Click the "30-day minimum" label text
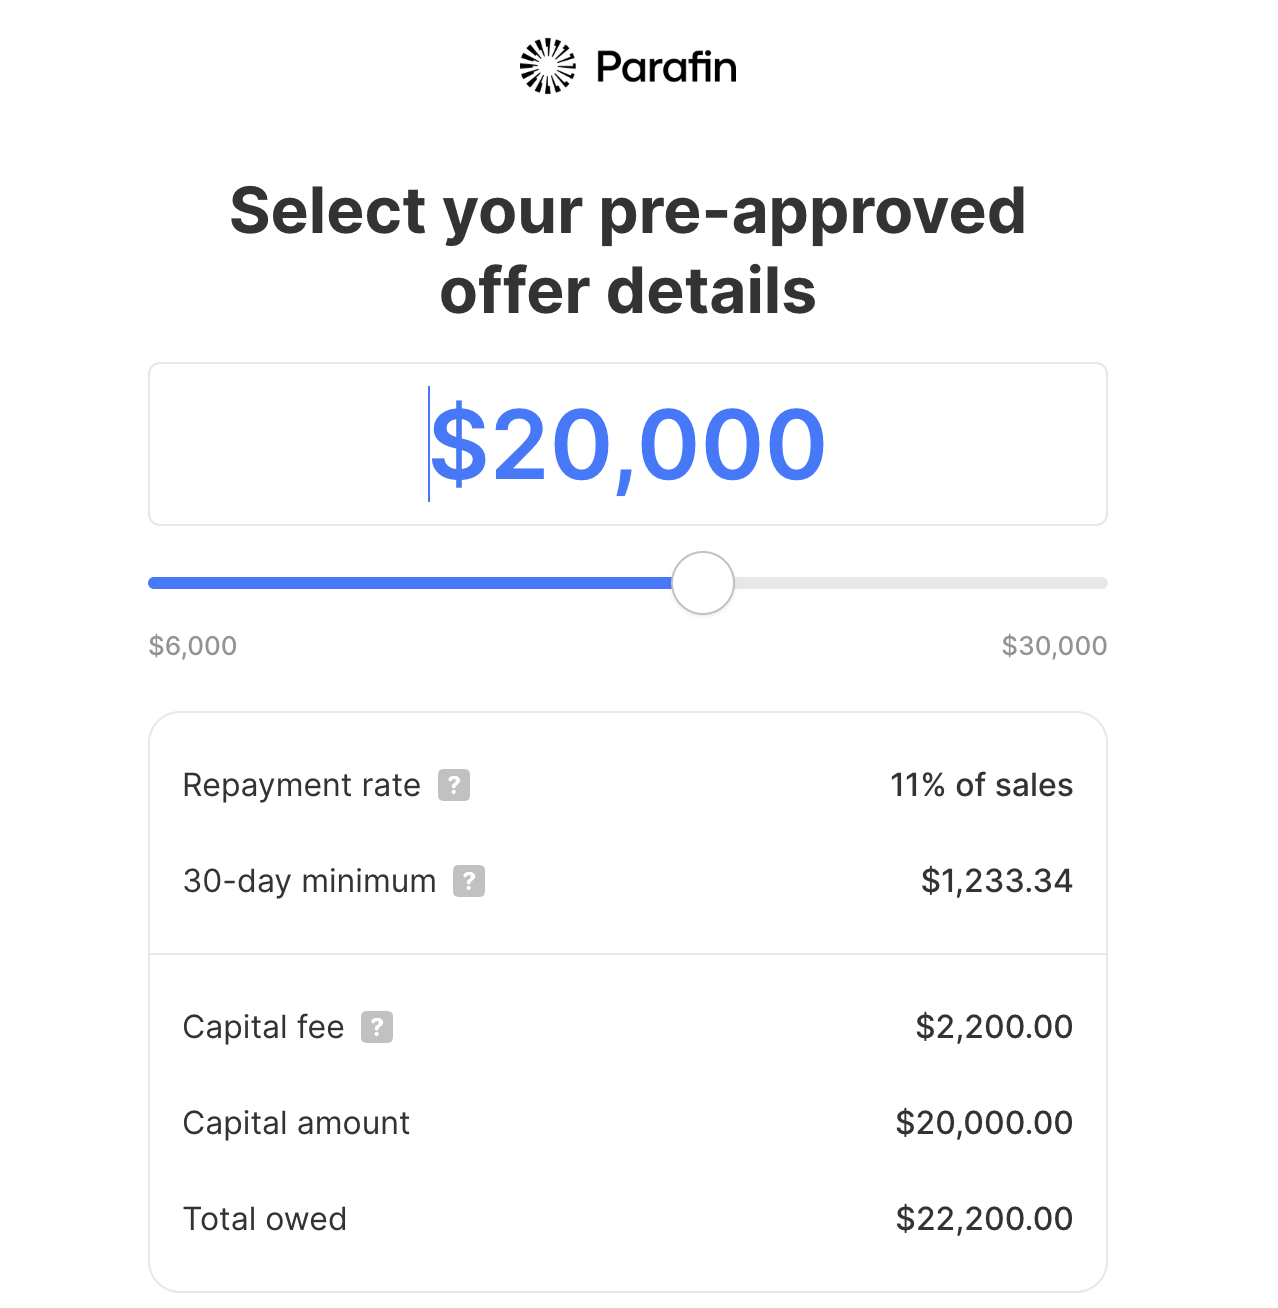Viewport: 1278px width, 1308px height. coord(309,881)
